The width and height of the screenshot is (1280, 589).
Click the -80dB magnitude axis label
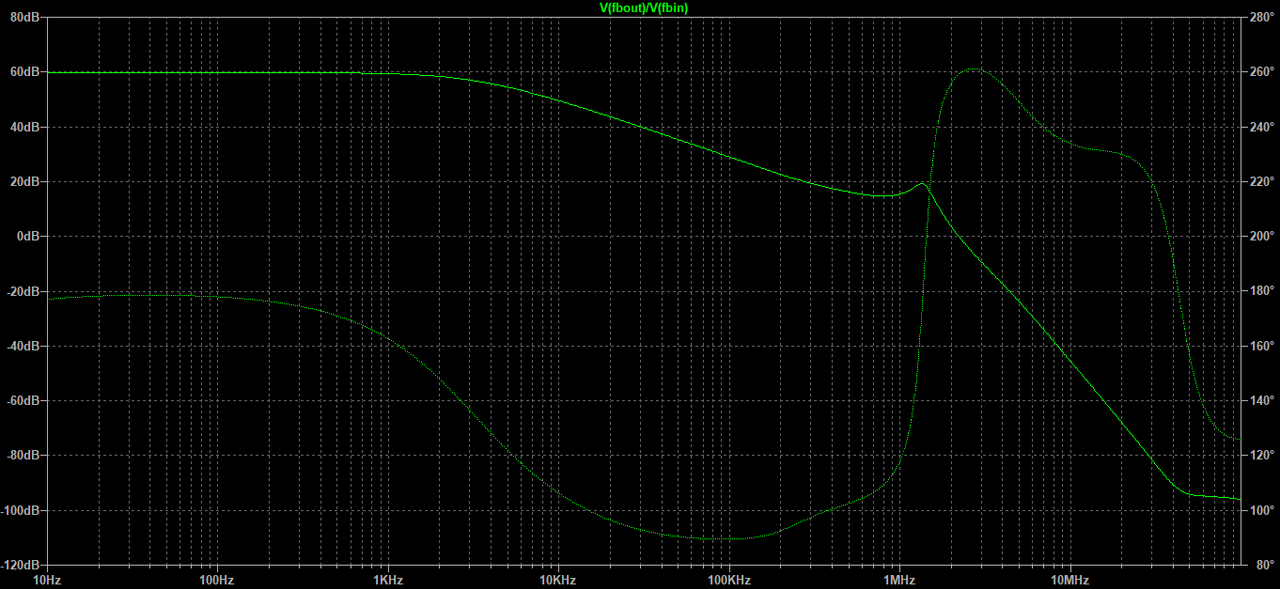(22, 456)
